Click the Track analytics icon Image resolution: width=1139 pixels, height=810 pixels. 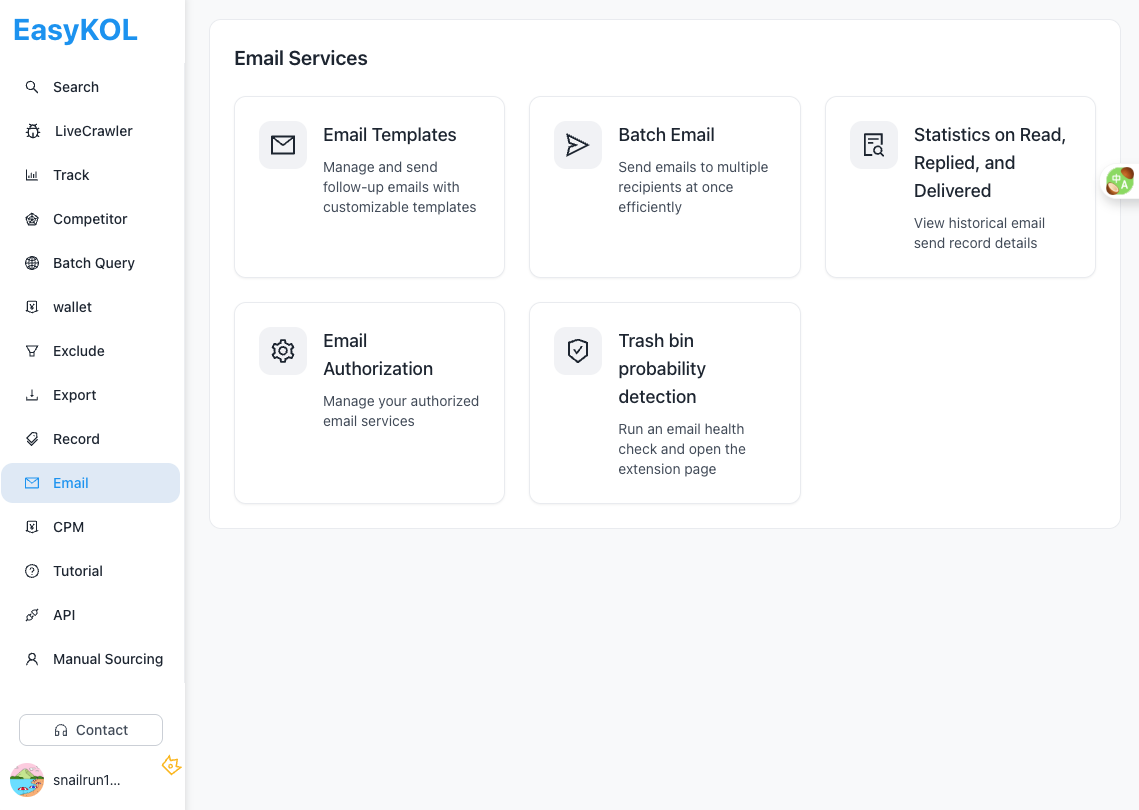point(31,175)
